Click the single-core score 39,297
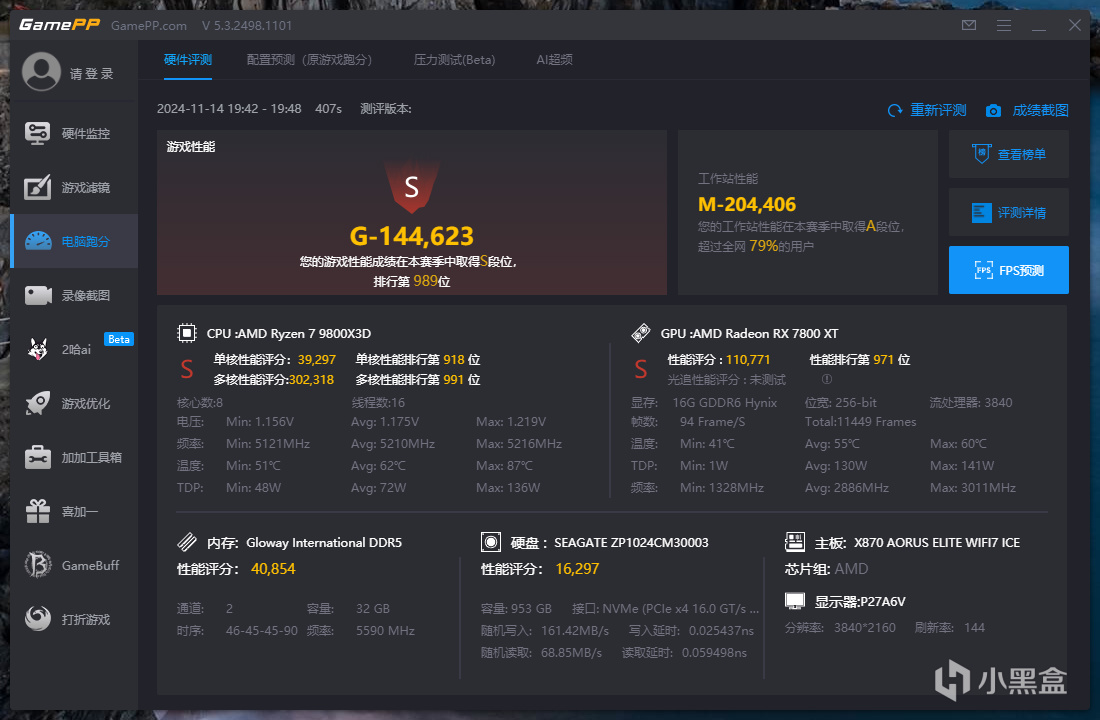 point(316,359)
